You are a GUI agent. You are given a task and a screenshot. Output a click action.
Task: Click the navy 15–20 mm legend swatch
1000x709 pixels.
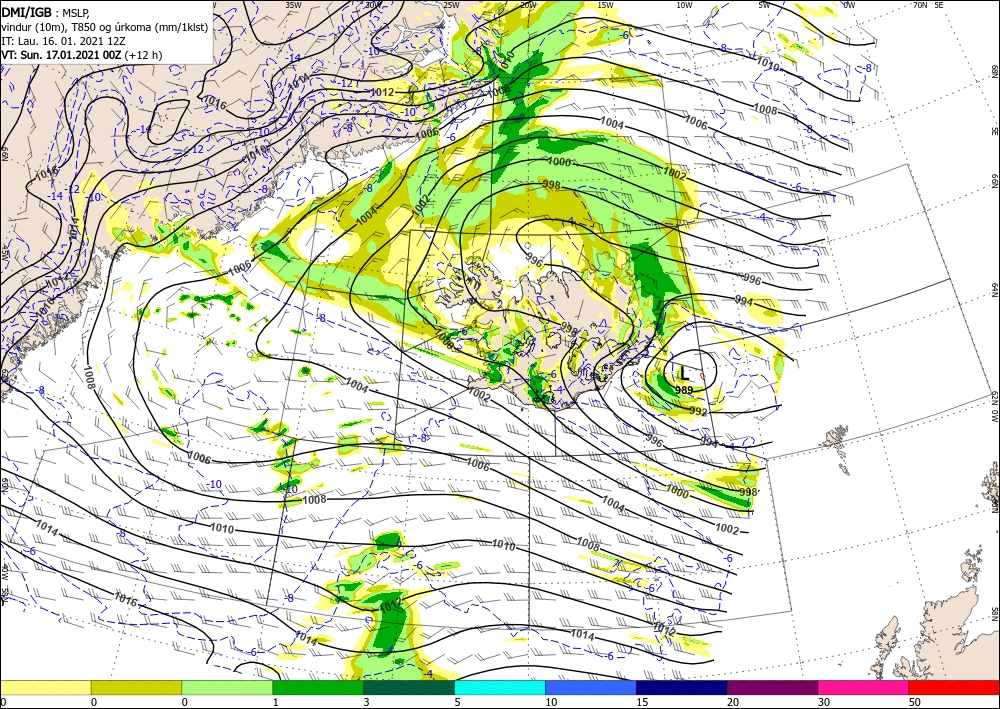(681, 687)
